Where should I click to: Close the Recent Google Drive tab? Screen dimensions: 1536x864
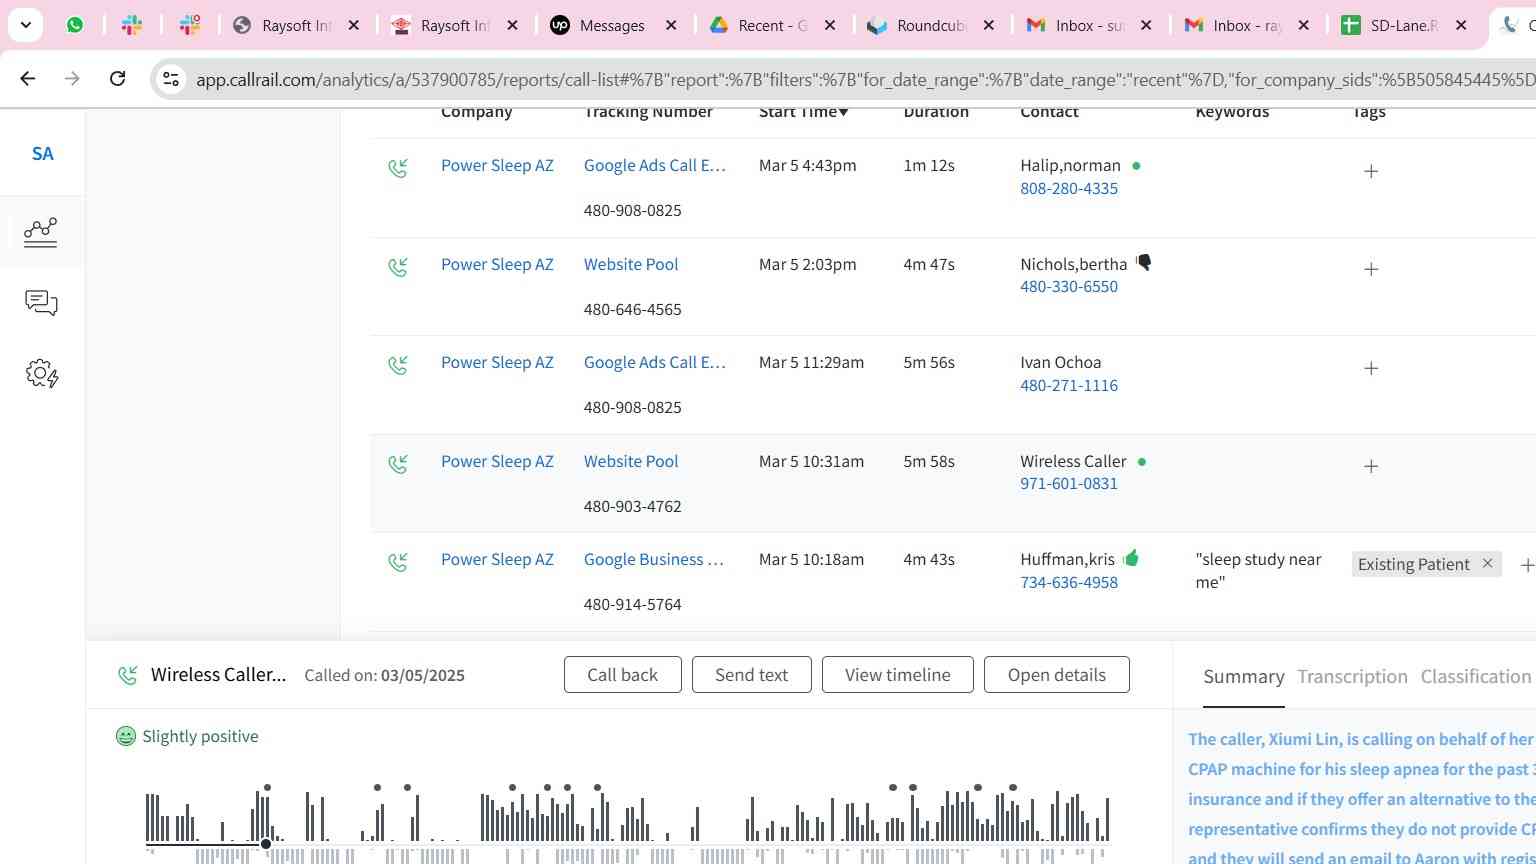tap(829, 25)
